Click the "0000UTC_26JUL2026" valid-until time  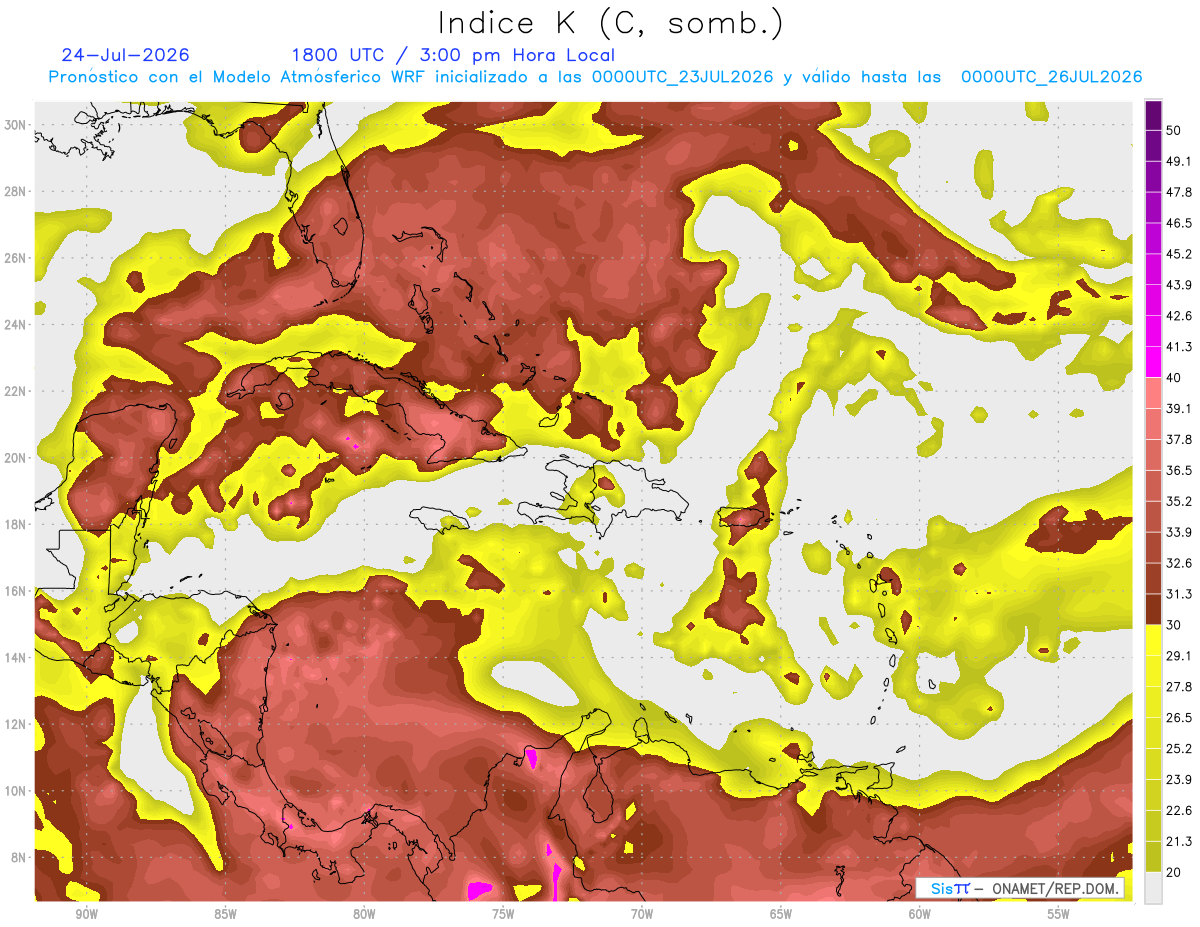click(x=1052, y=76)
